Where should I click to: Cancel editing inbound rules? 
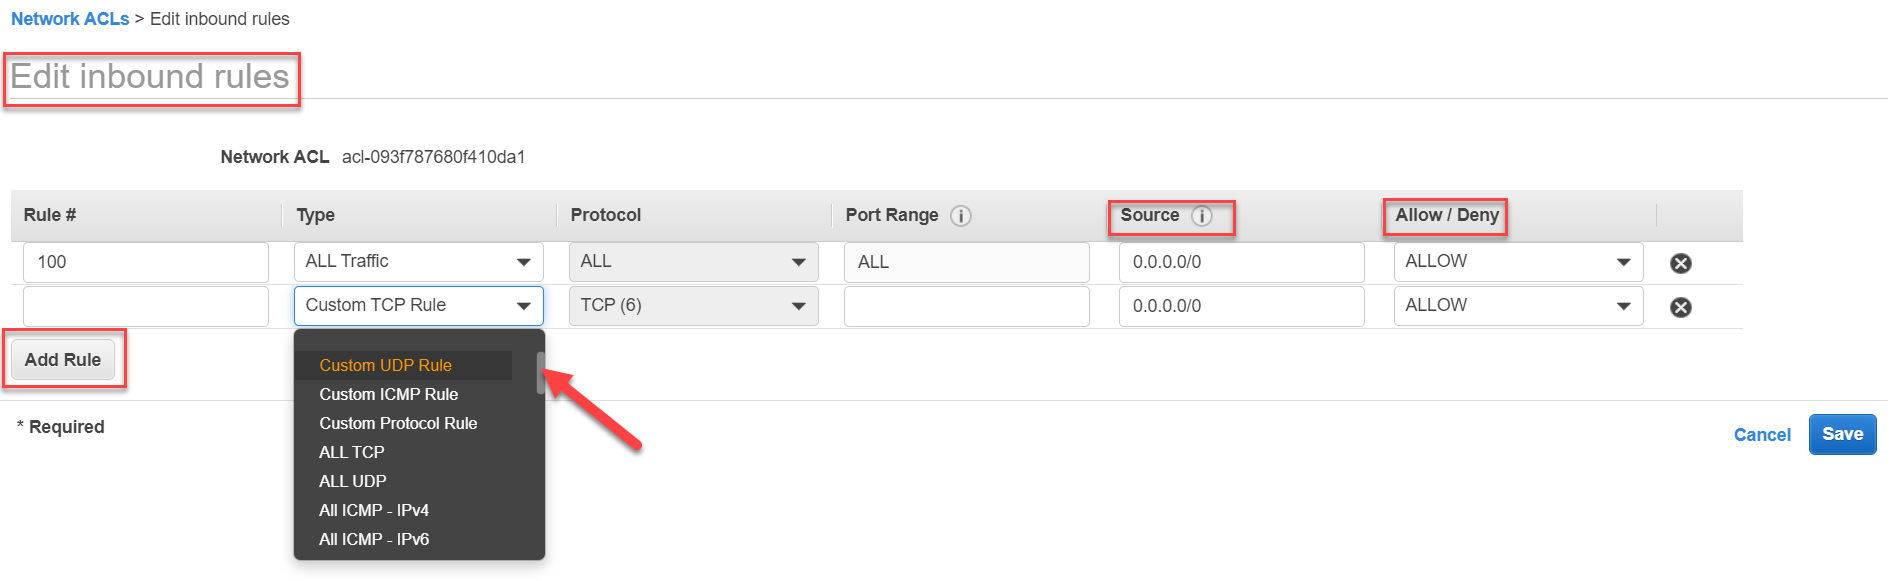[x=1762, y=435]
